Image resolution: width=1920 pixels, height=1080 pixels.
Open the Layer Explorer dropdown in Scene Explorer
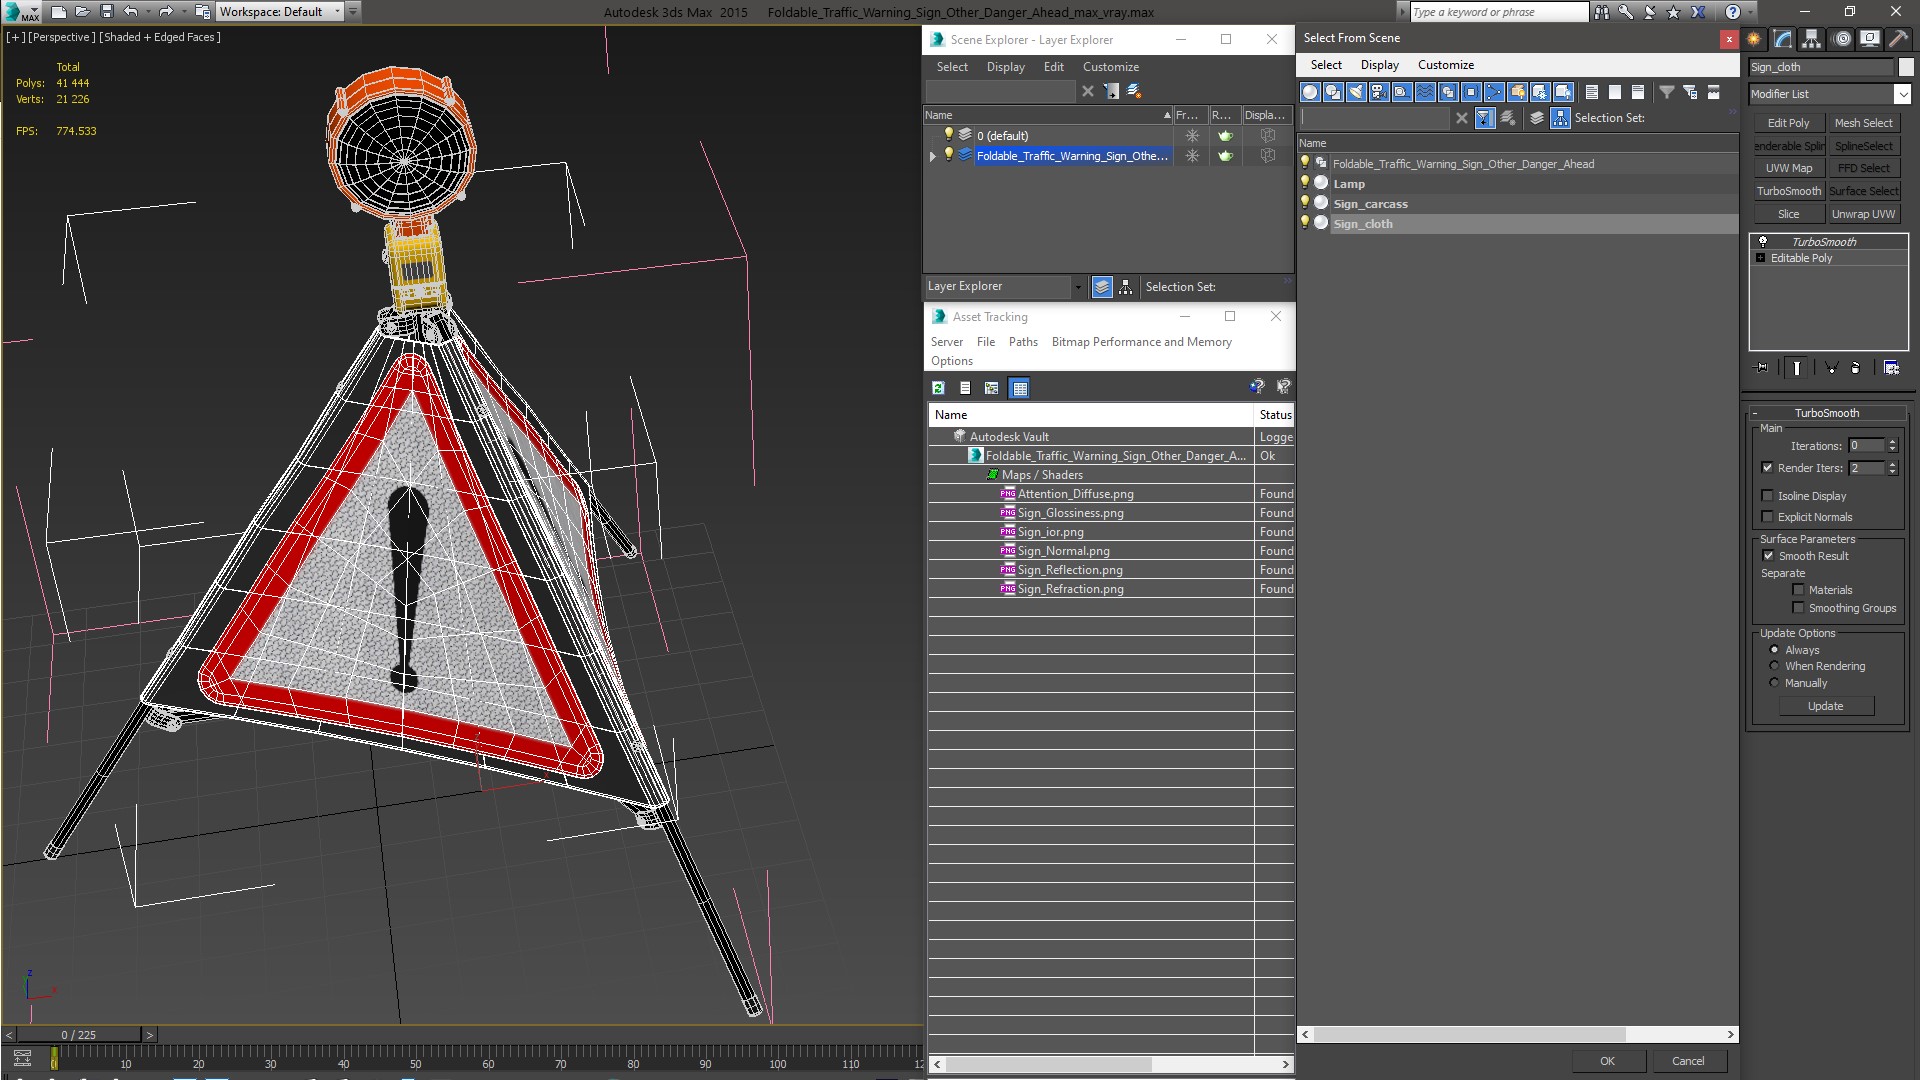coord(1078,287)
